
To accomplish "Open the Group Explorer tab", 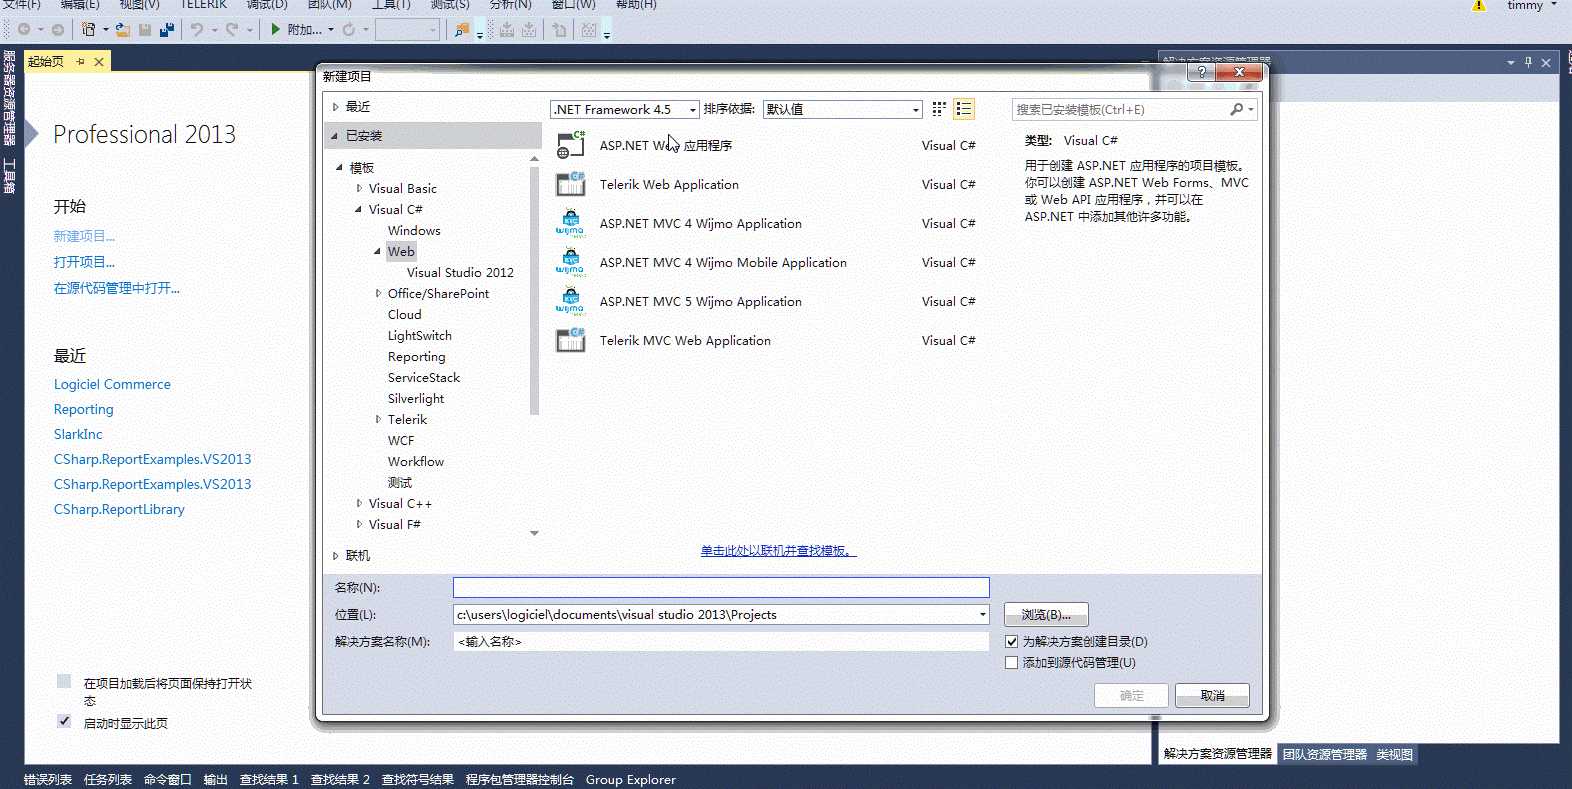I will click(630, 779).
